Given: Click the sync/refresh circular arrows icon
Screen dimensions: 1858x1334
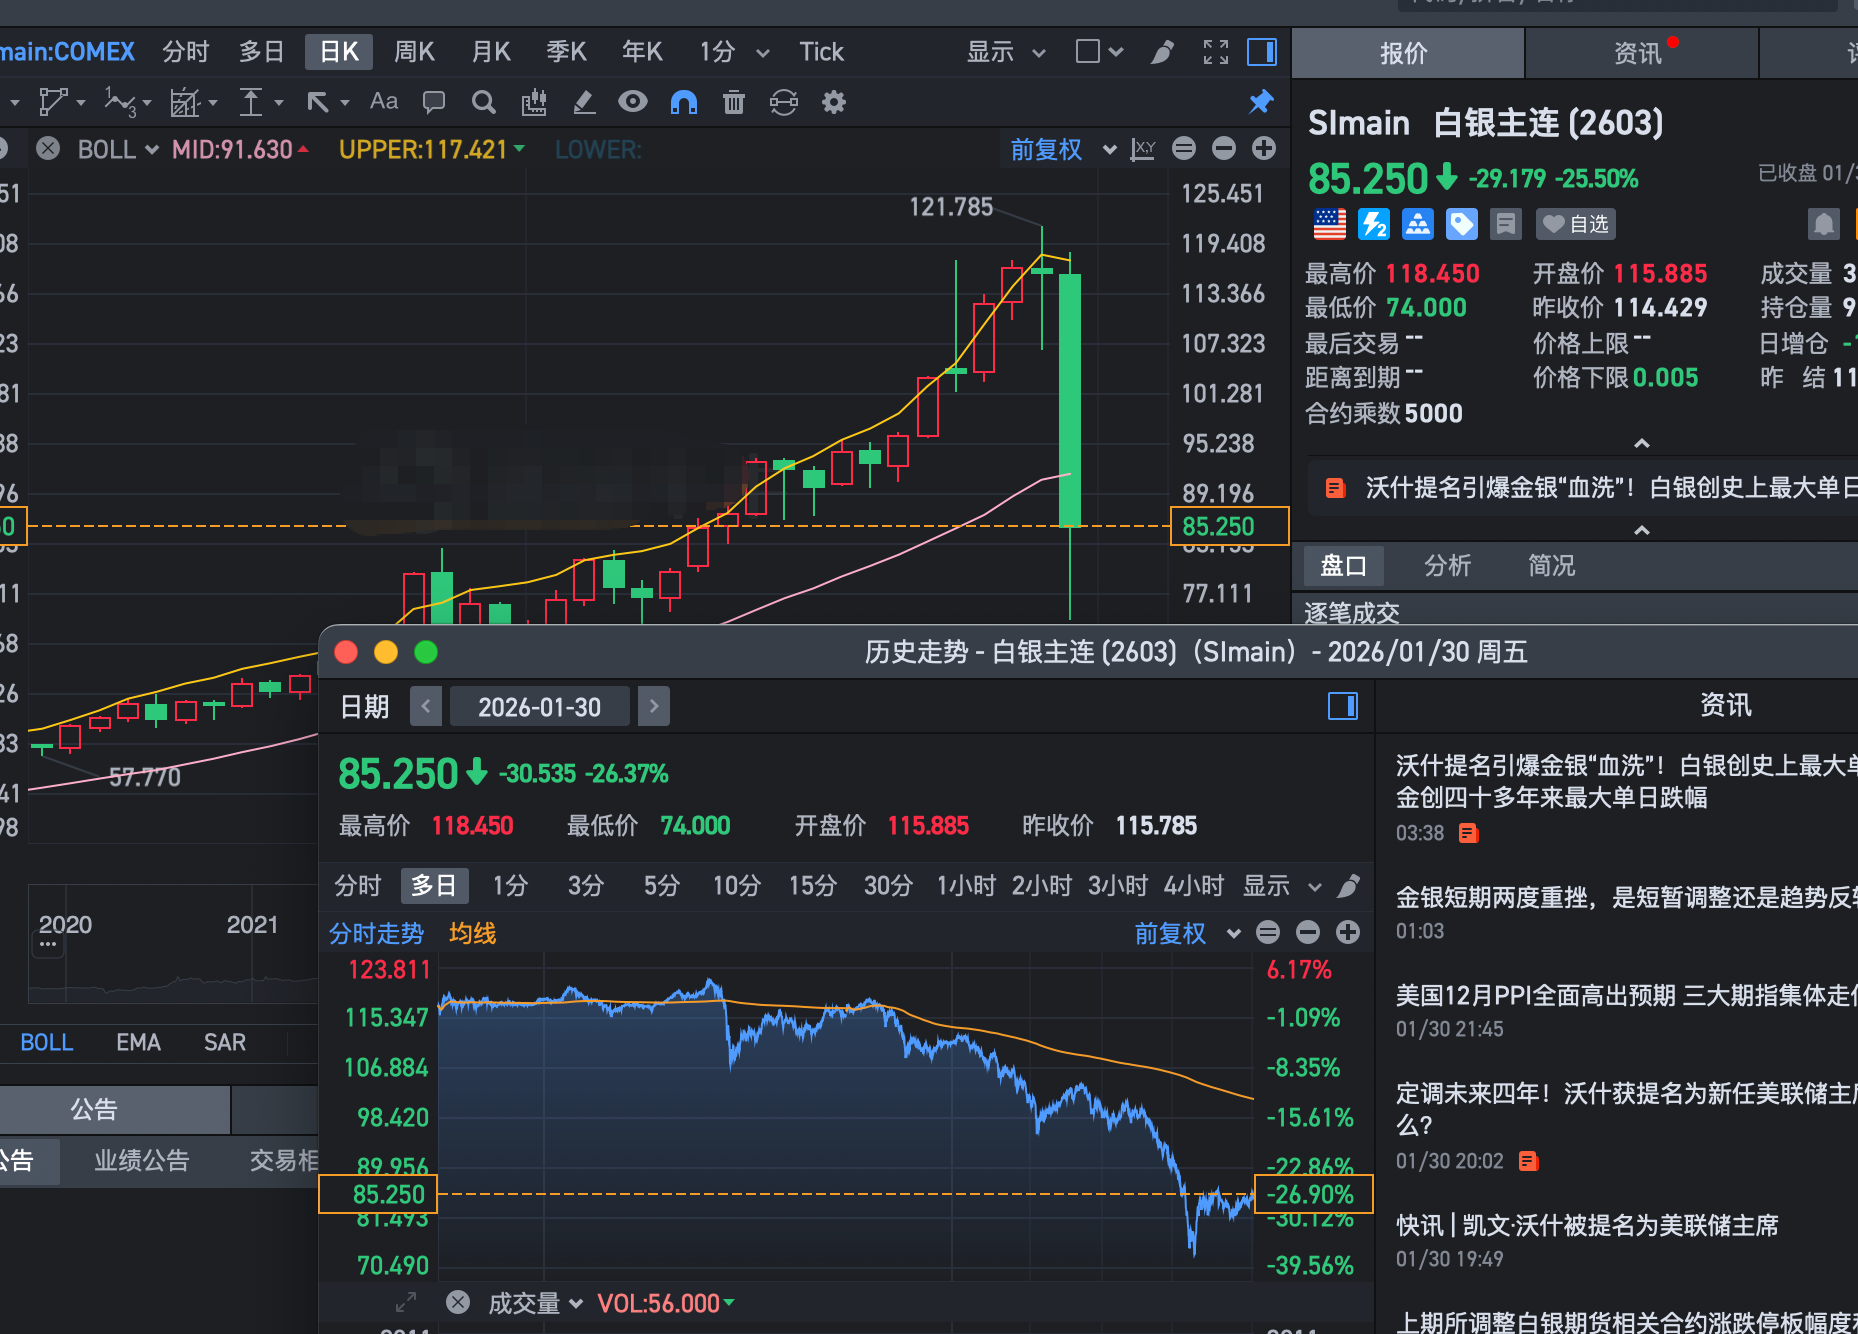Looking at the screenshot, I should pyautogui.click(x=784, y=102).
